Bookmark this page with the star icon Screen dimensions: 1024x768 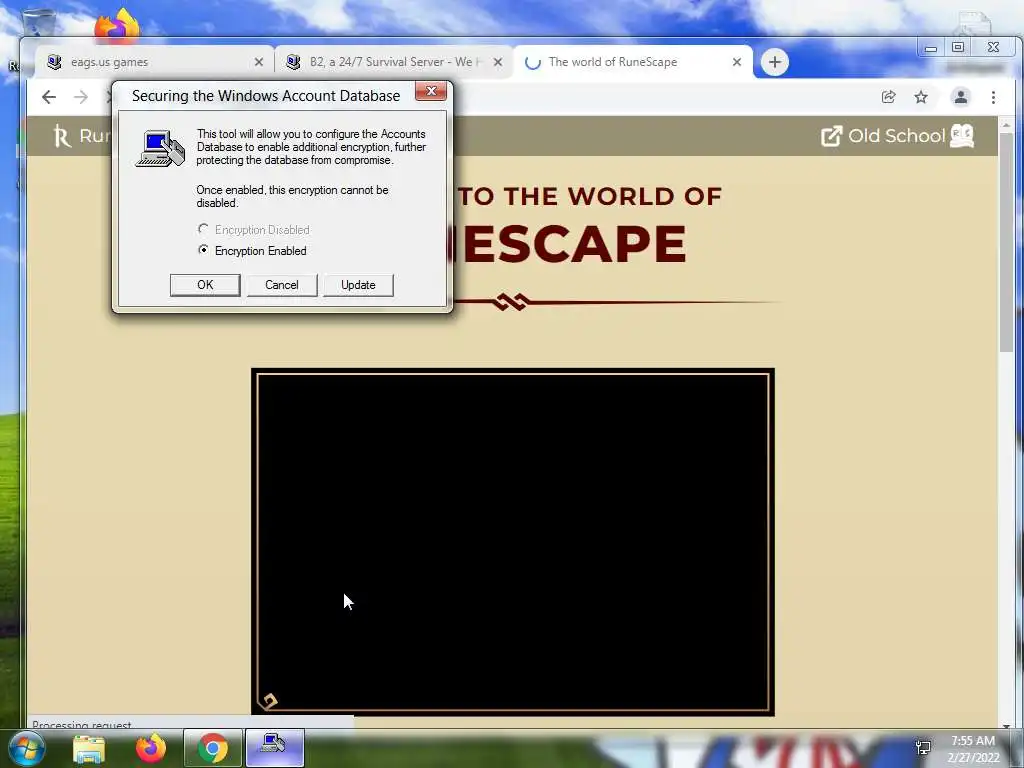pyautogui.click(x=921, y=97)
